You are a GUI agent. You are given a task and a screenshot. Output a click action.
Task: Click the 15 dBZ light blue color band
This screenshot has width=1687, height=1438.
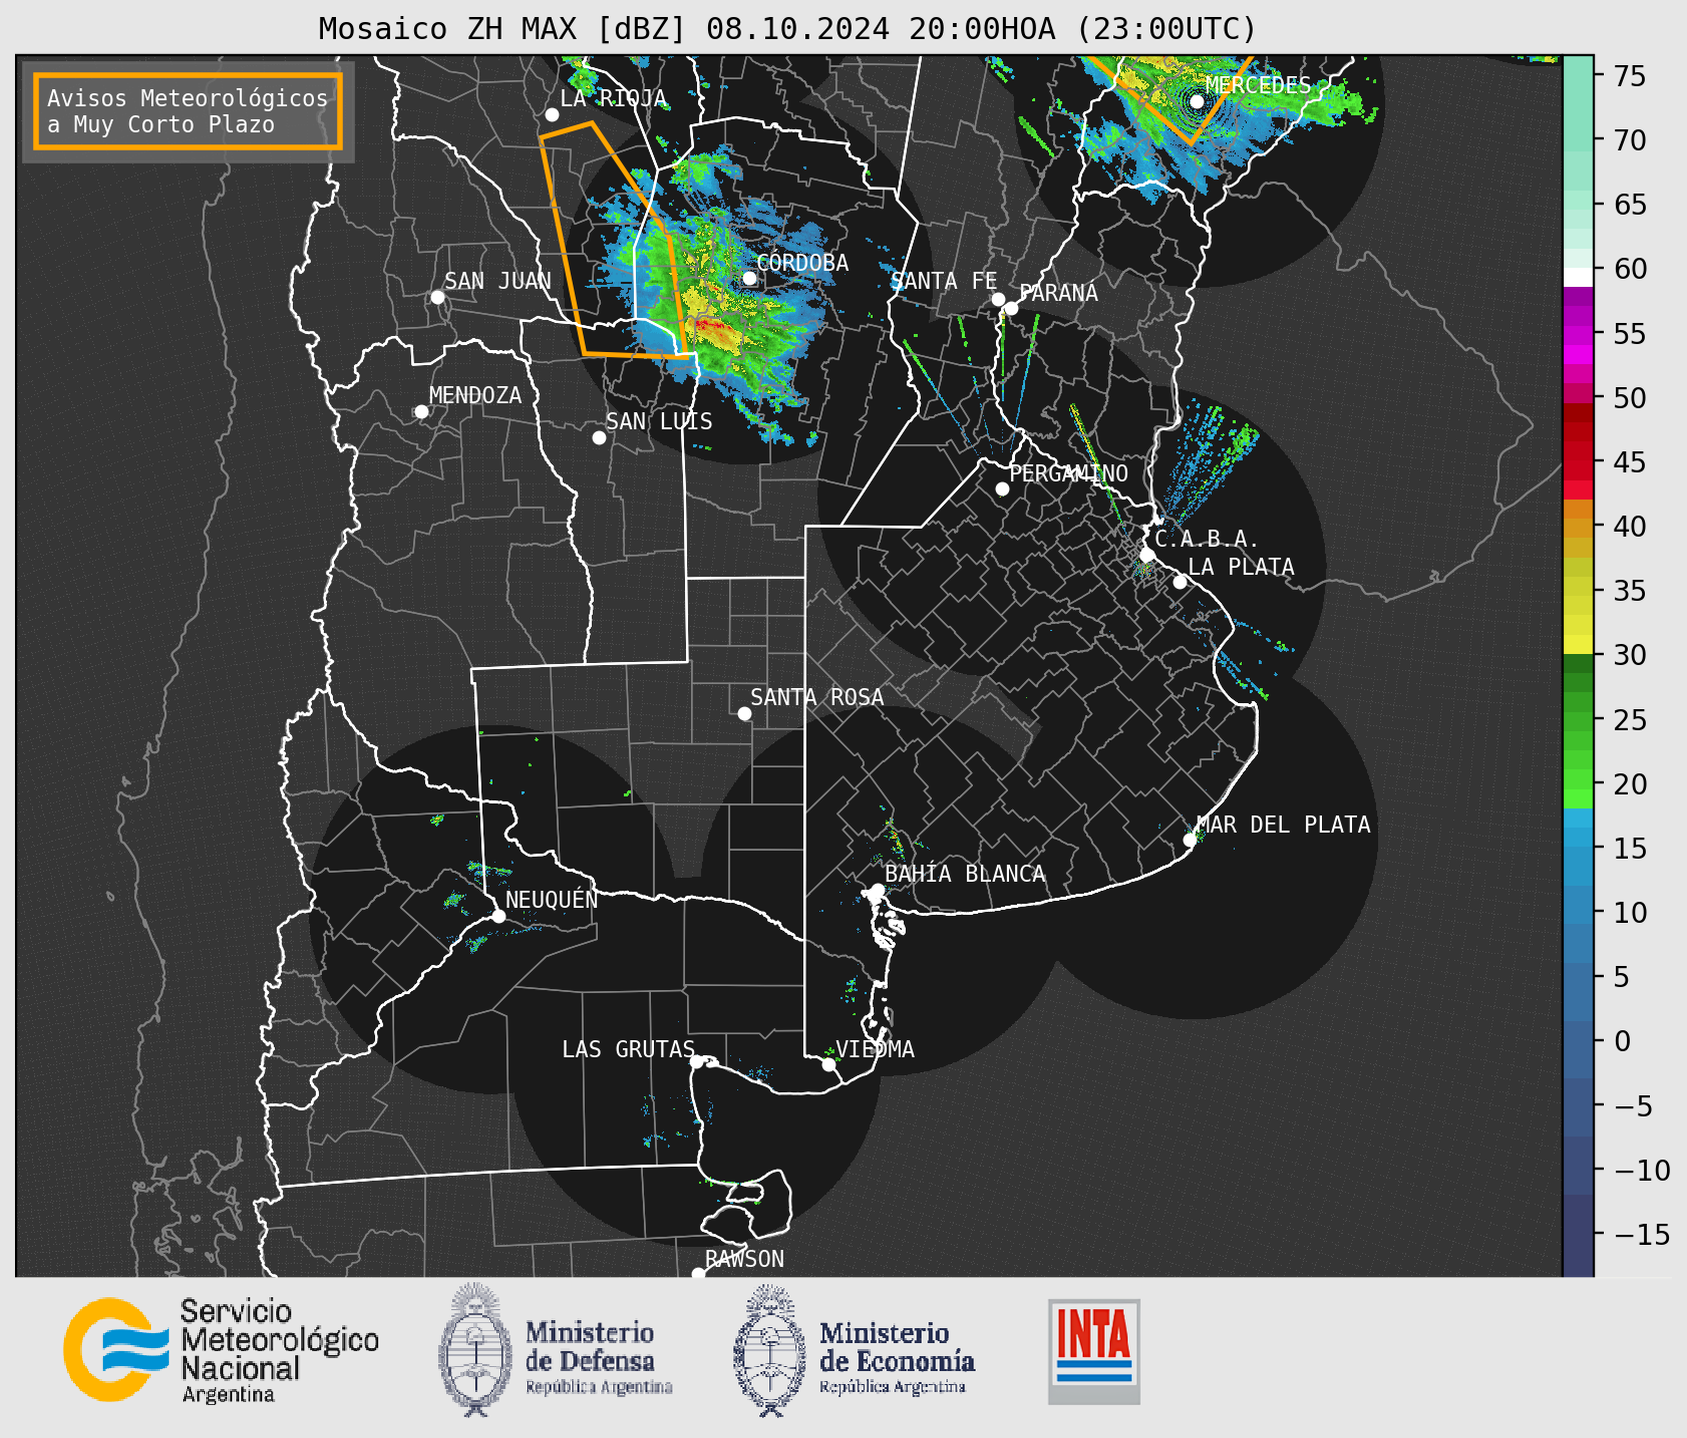[1577, 848]
